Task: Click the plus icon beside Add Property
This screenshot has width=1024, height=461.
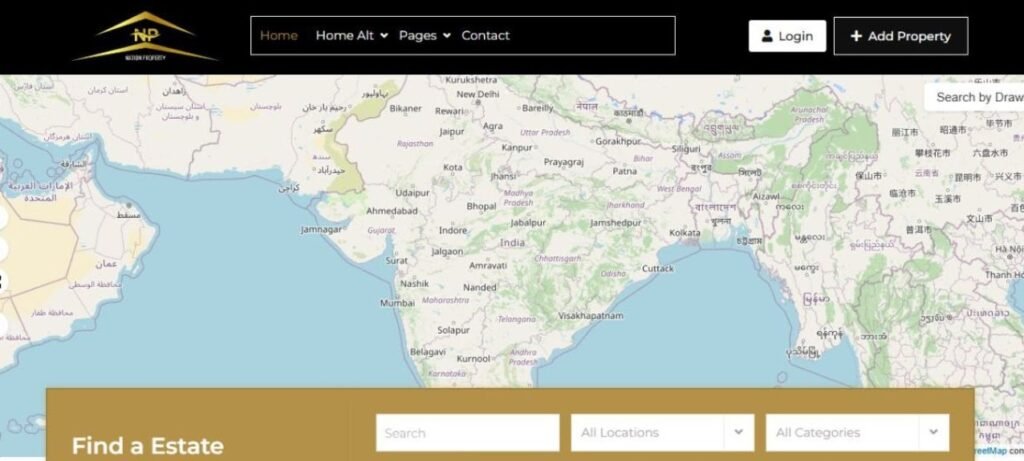Action: coord(856,36)
